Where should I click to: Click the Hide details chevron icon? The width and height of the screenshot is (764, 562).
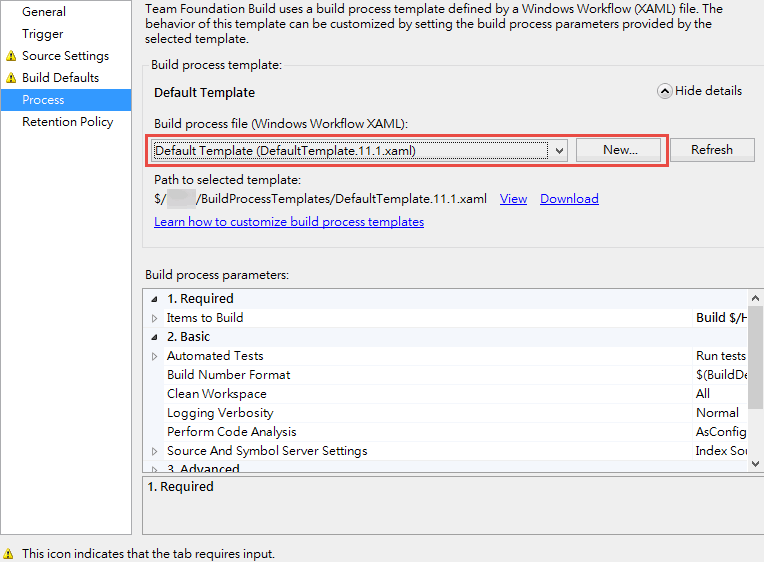tap(665, 91)
